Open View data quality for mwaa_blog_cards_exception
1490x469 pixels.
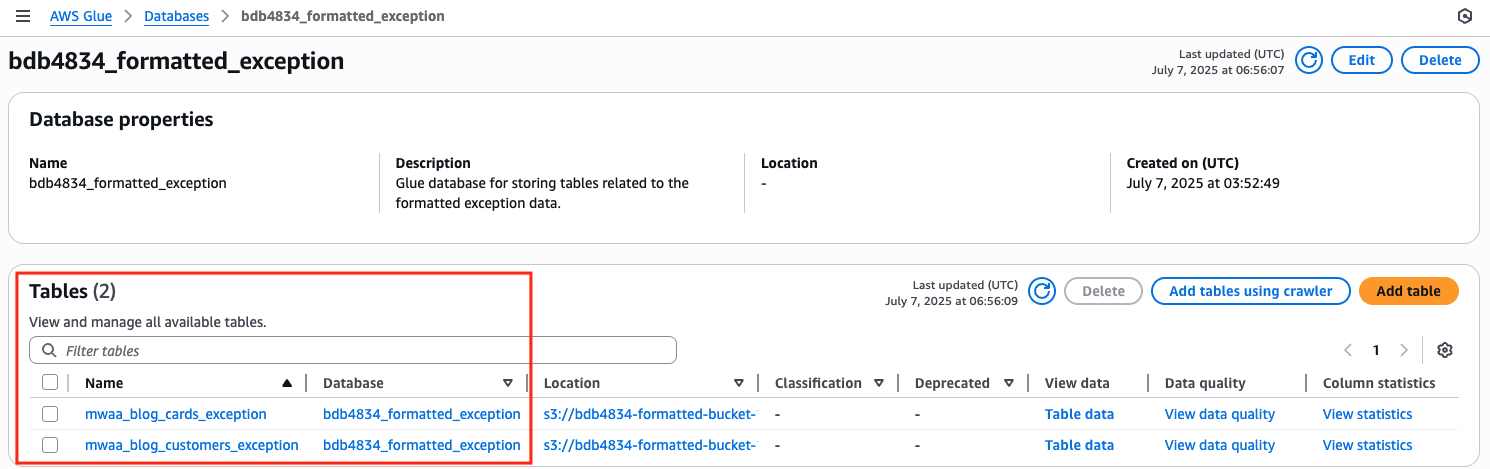1219,414
